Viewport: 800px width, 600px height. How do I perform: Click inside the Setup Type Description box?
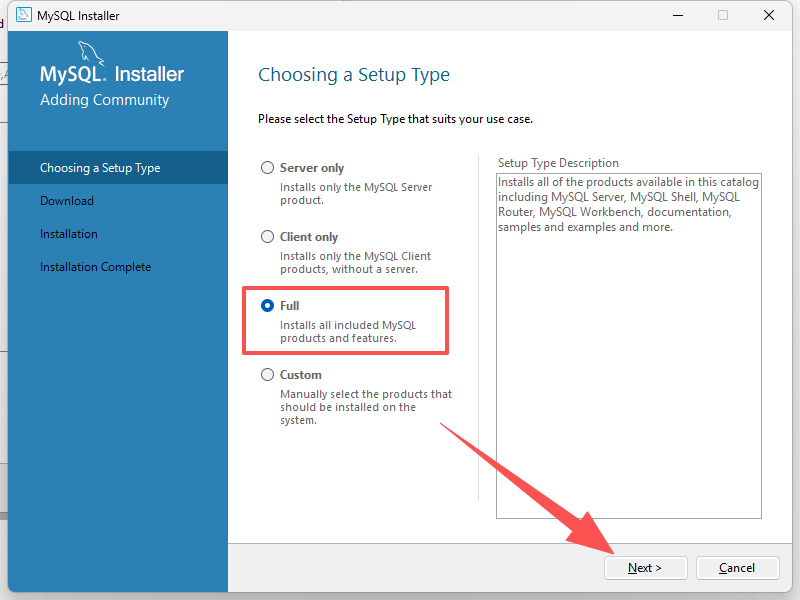tap(628, 370)
